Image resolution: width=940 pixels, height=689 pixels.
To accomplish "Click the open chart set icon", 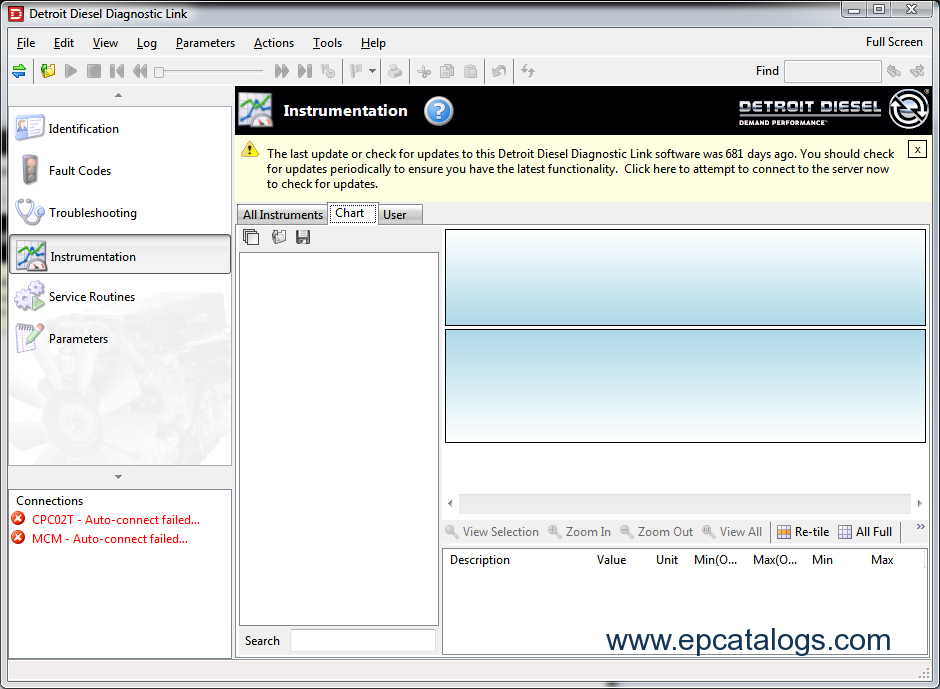I will pyautogui.click(x=278, y=237).
